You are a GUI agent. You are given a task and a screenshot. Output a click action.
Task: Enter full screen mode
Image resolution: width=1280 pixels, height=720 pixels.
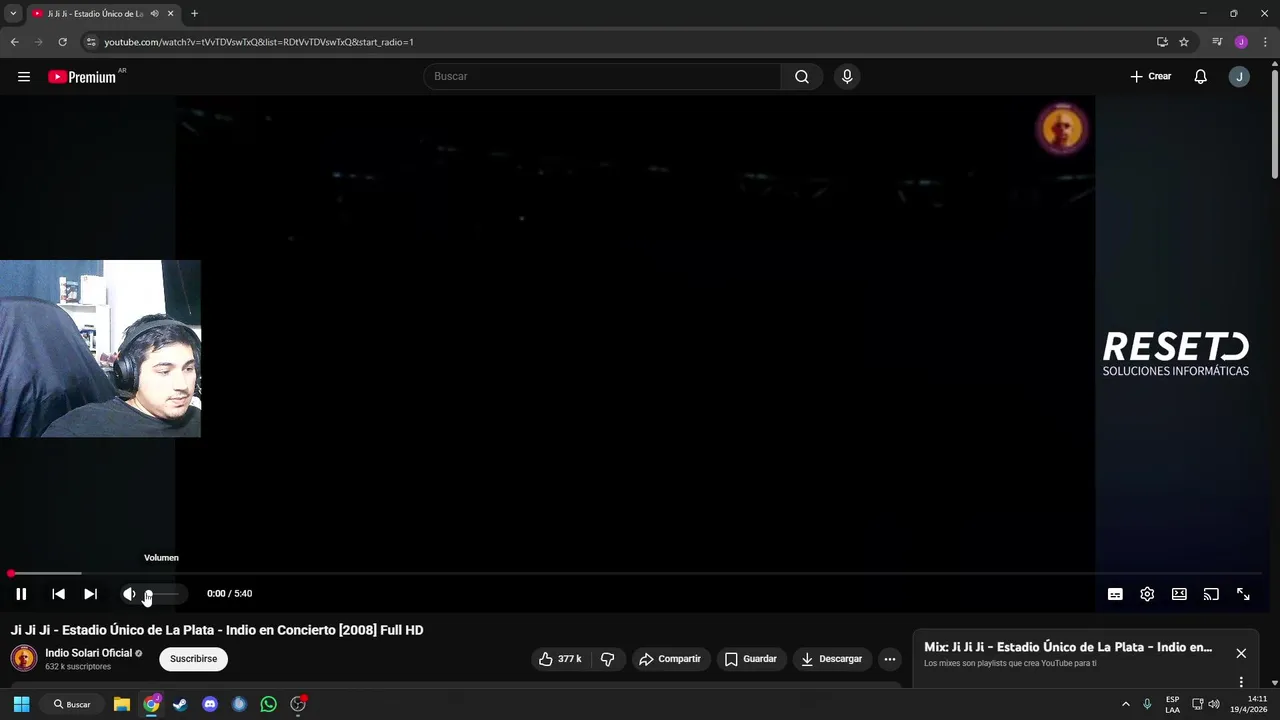(x=1243, y=594)
